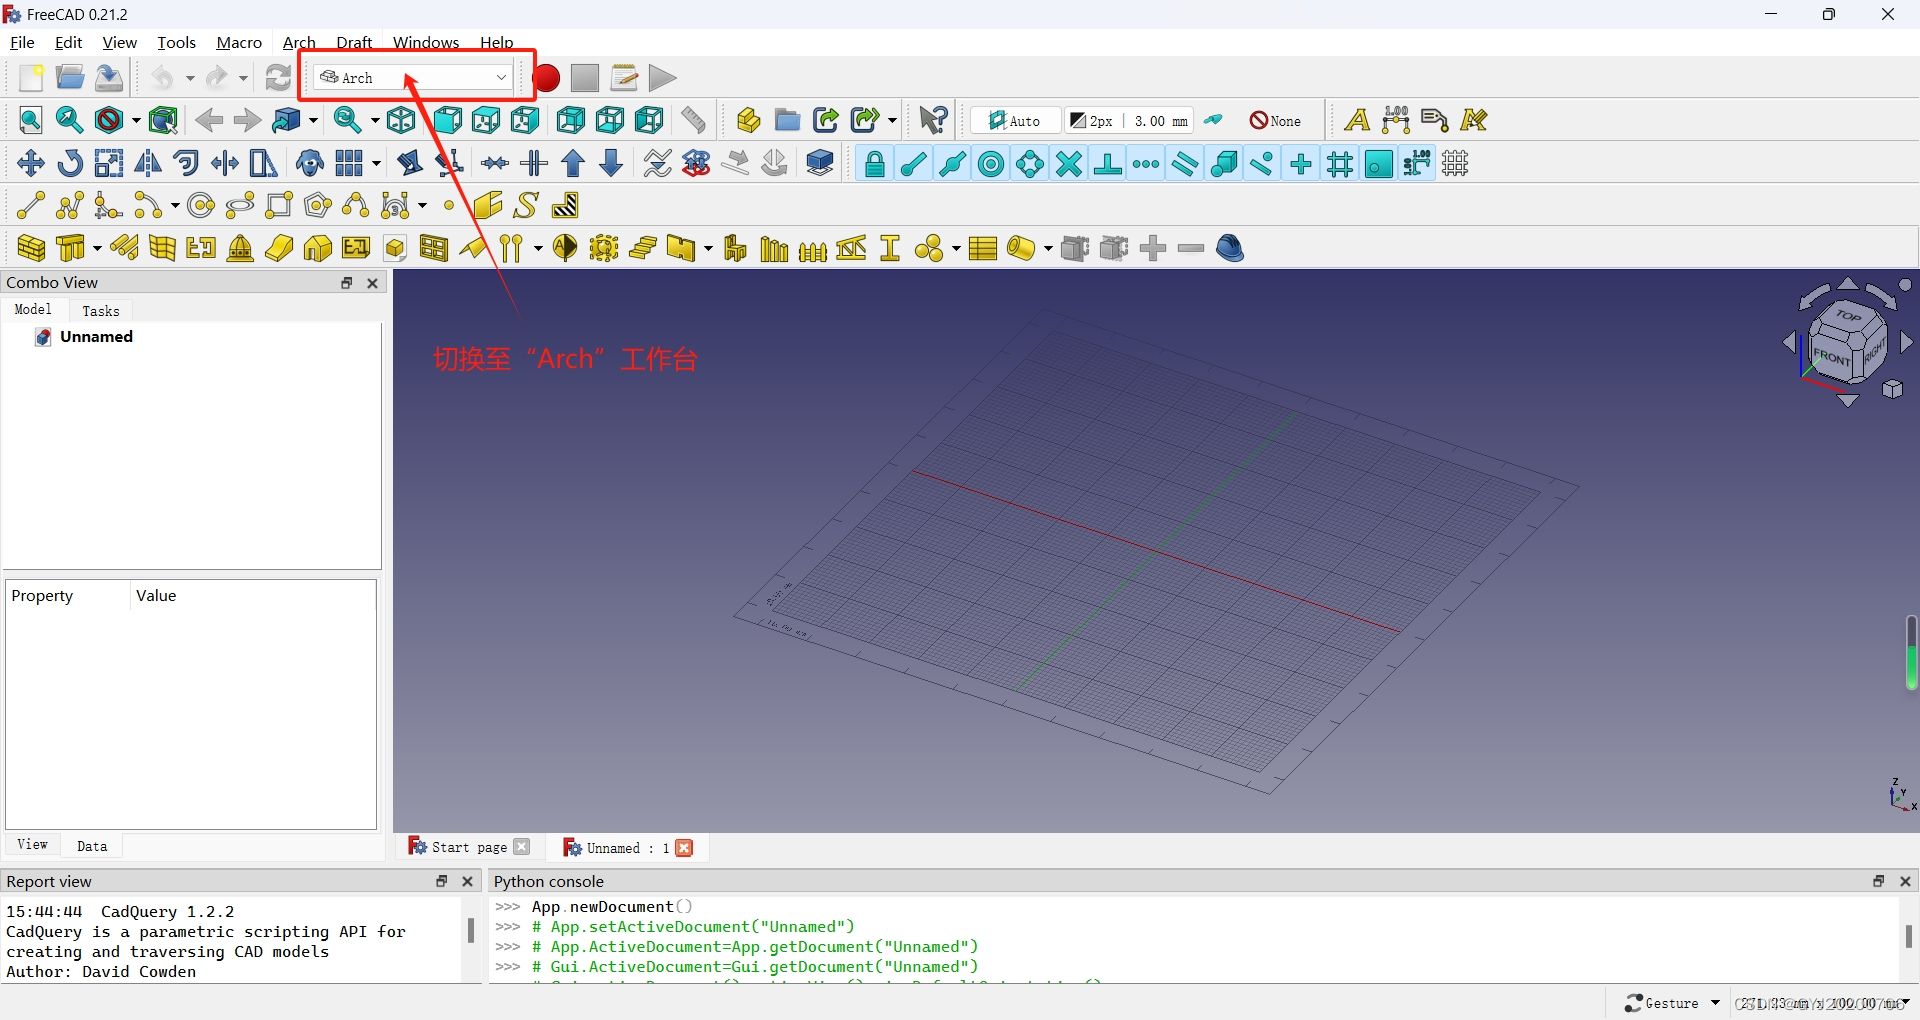The height and width of the screenshot is (1020, 1920).
Task: Select the Draft Move tool
Action: pos(30,163)
